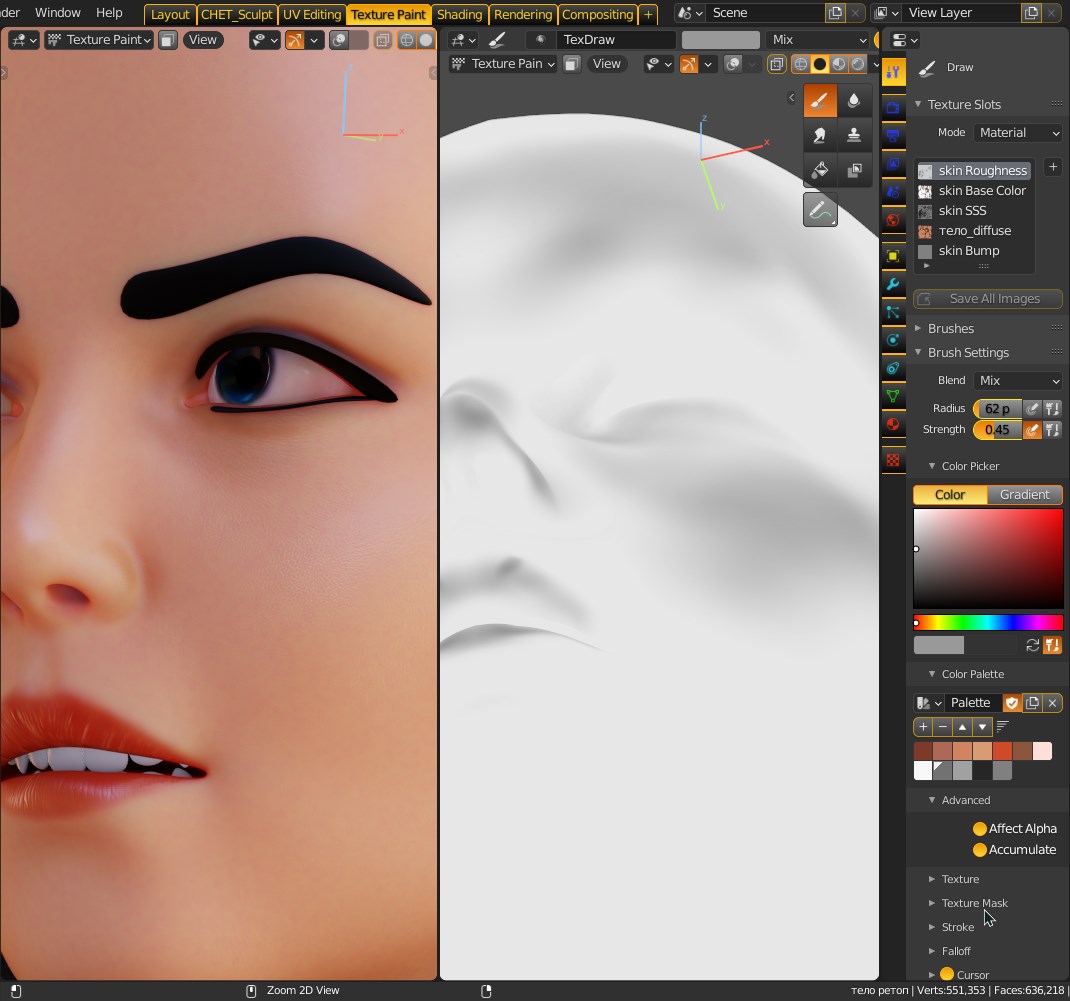Toggle fake user shield for Palette

click(x=1012, y=703)
